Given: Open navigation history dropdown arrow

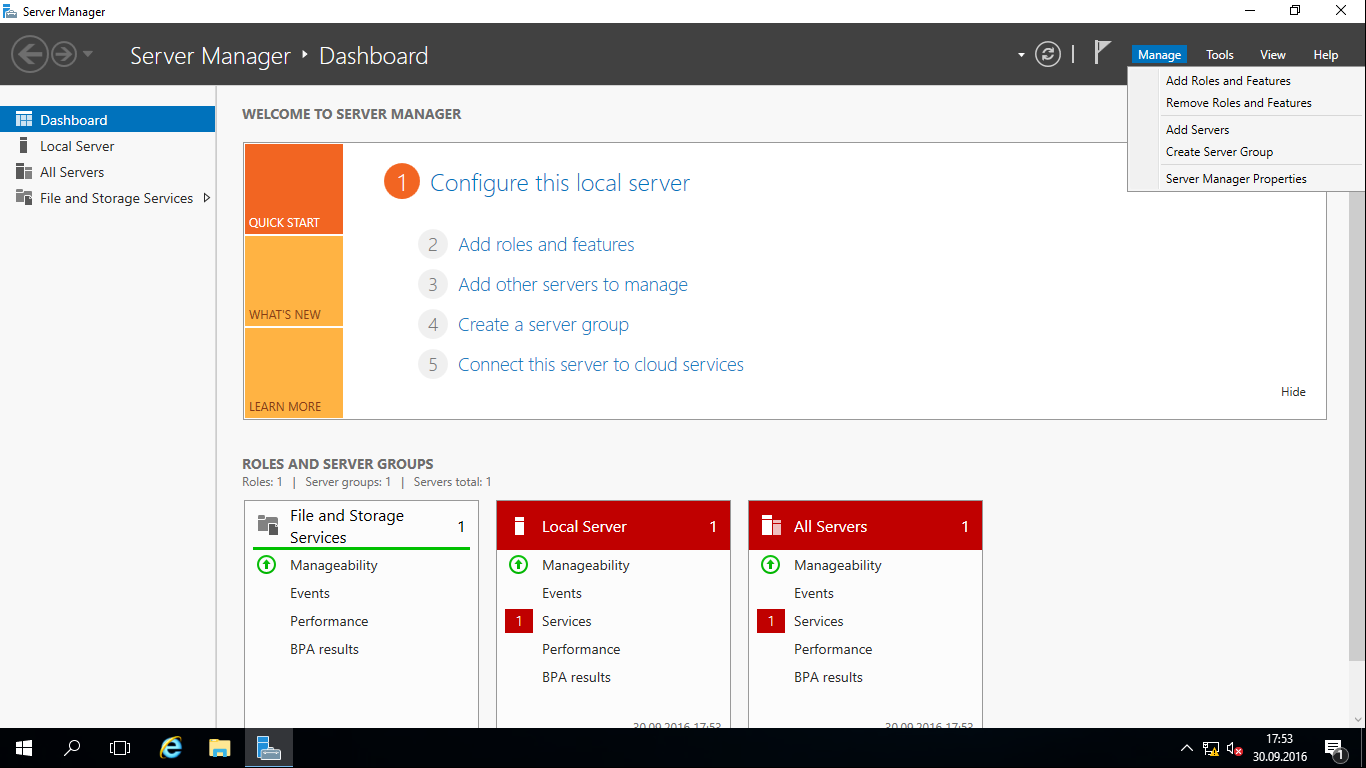Looking at the screenshot, I should click(88, 54).
